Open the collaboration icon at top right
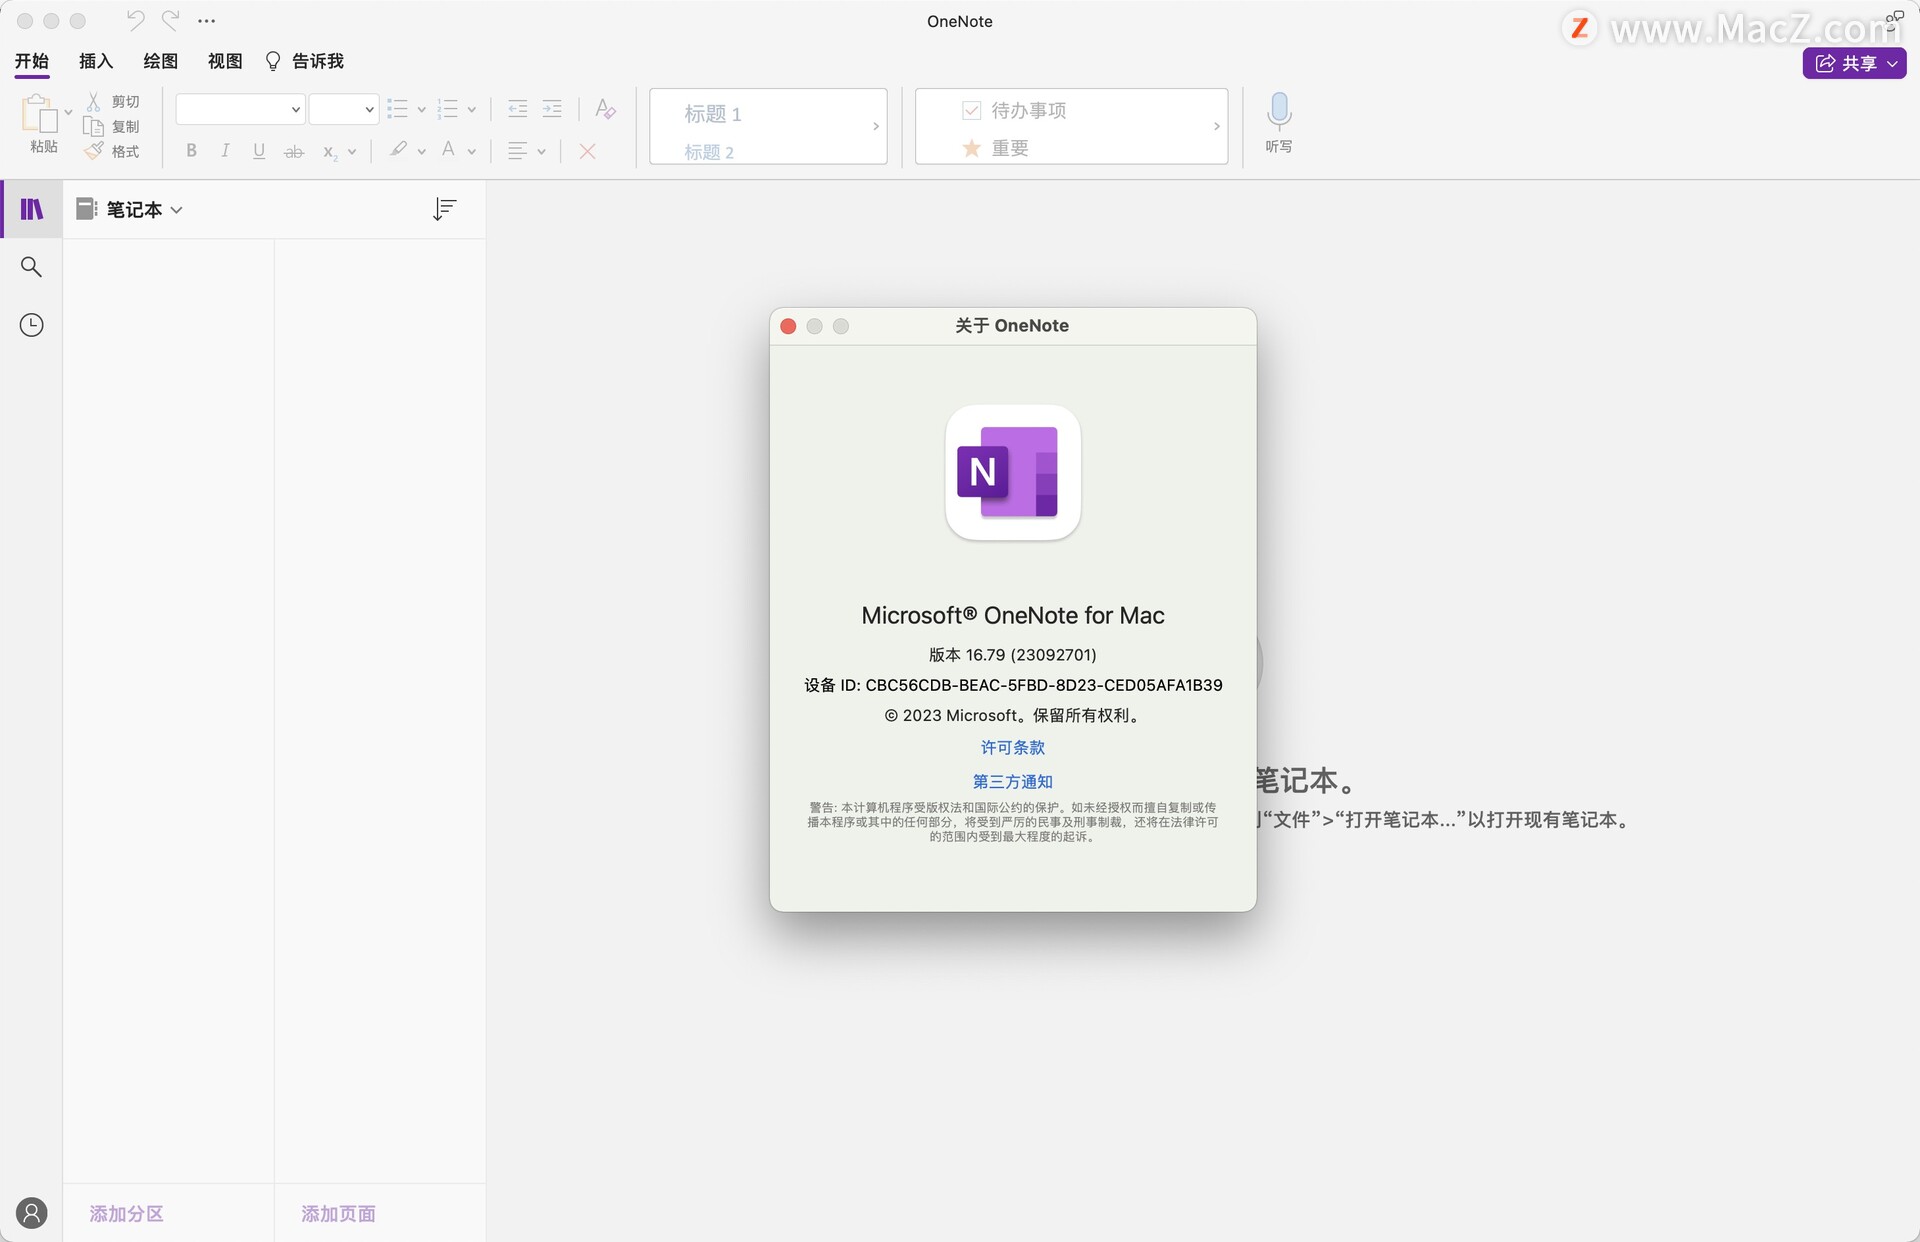 [x=1895, y=18]
